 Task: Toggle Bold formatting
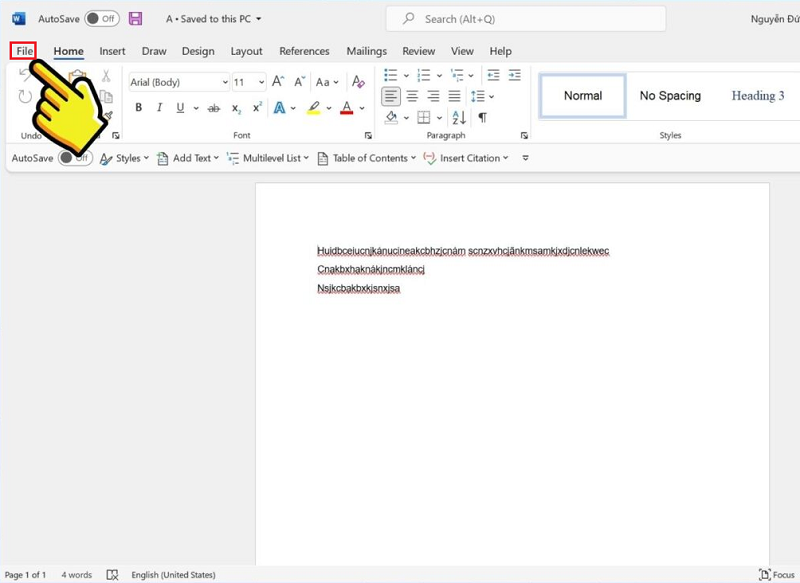point(138,108)
